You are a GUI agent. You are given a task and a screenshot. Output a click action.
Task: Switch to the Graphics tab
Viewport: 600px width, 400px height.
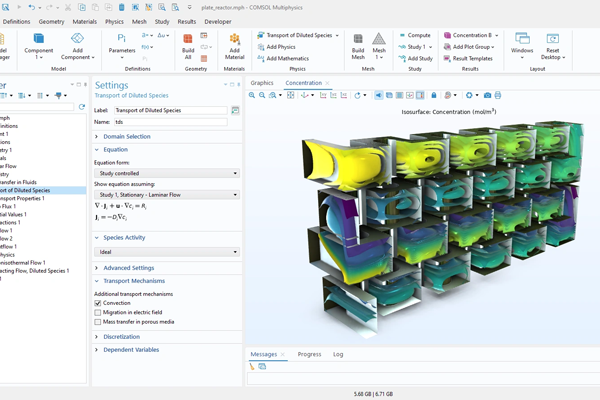coord(262,83)
